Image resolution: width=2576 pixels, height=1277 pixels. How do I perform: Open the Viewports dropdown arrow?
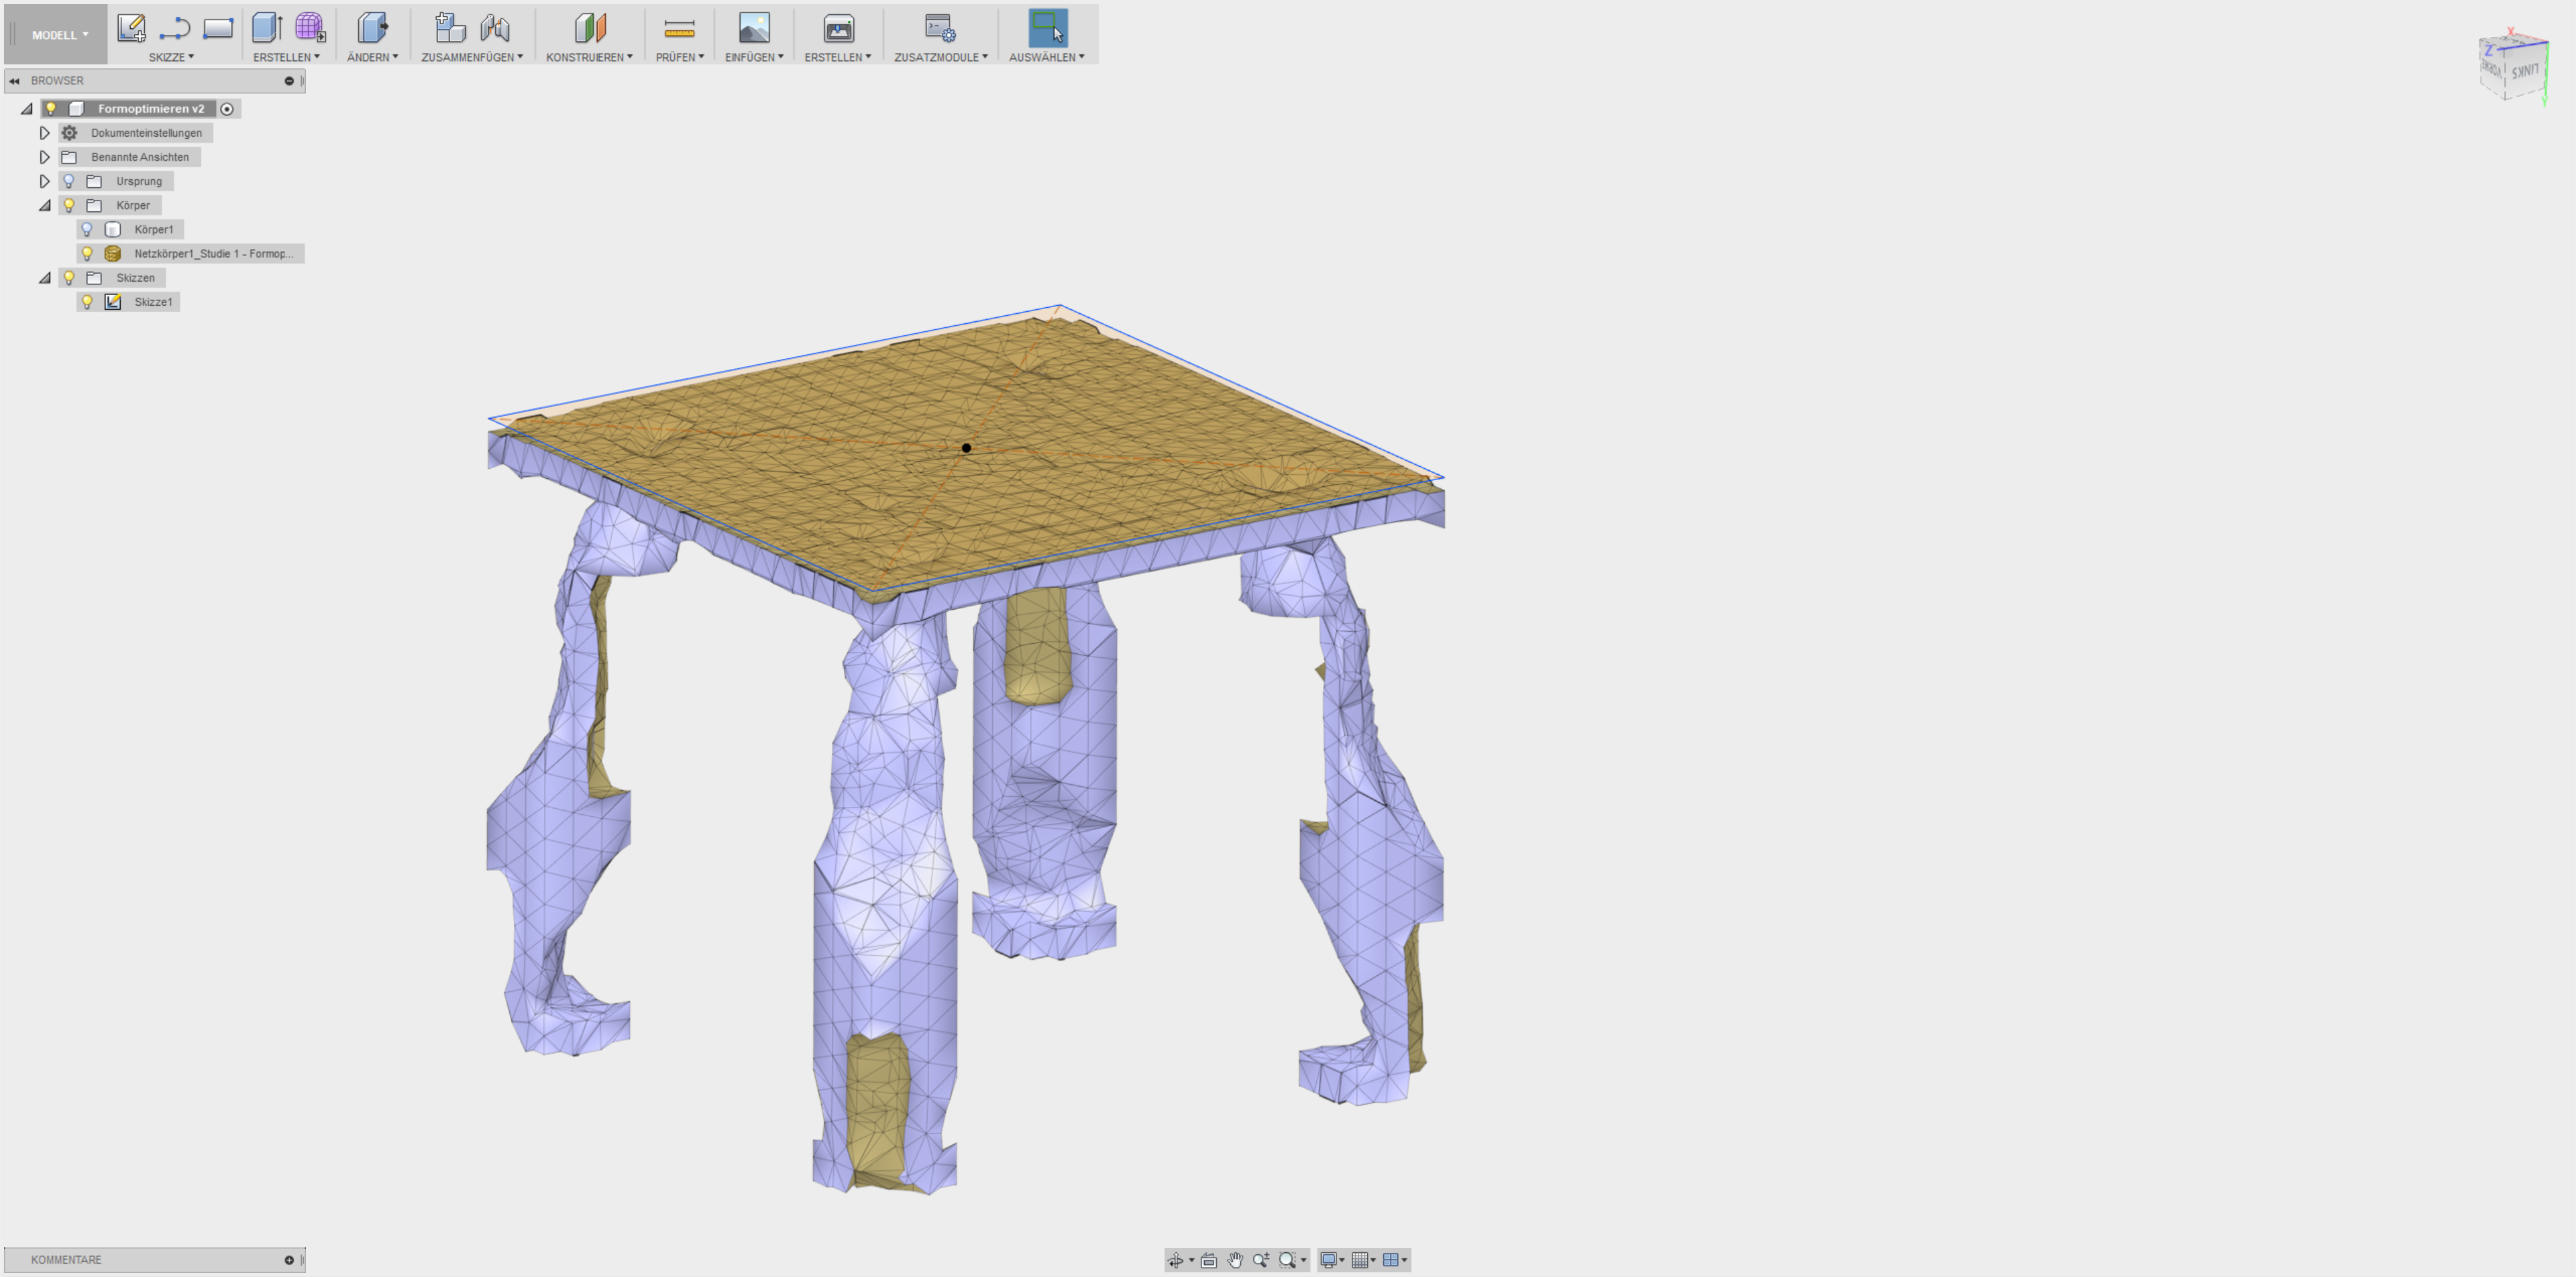tap(1404, 1260)
